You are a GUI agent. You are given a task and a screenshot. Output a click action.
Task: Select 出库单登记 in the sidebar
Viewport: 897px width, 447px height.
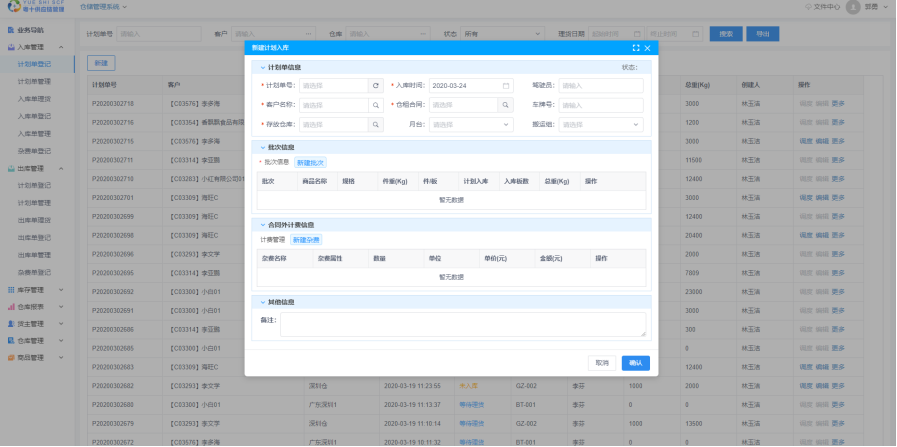(x=34, y=238)
